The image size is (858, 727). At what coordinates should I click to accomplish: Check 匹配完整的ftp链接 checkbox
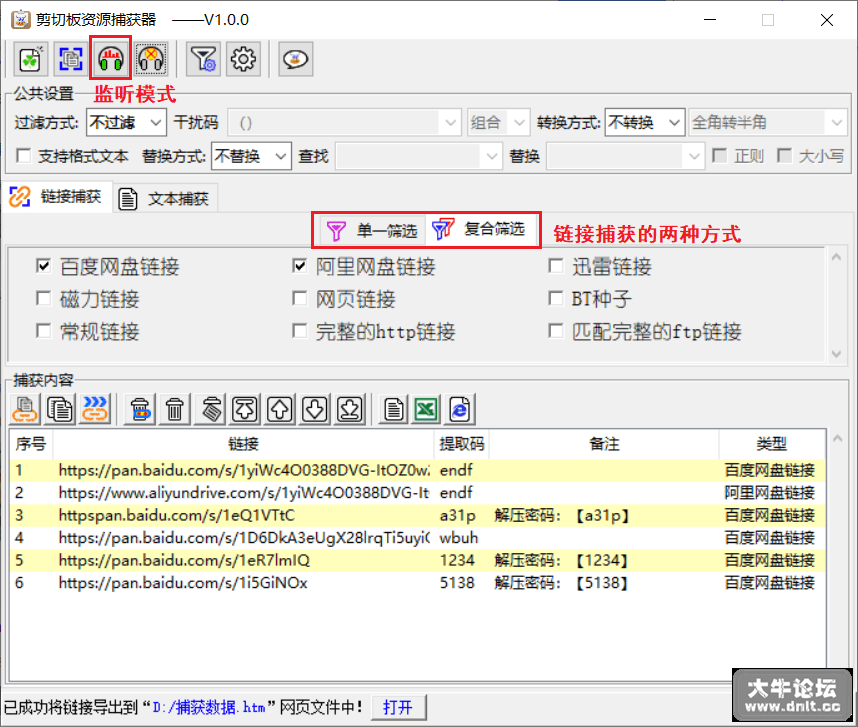tap(556, 331)
